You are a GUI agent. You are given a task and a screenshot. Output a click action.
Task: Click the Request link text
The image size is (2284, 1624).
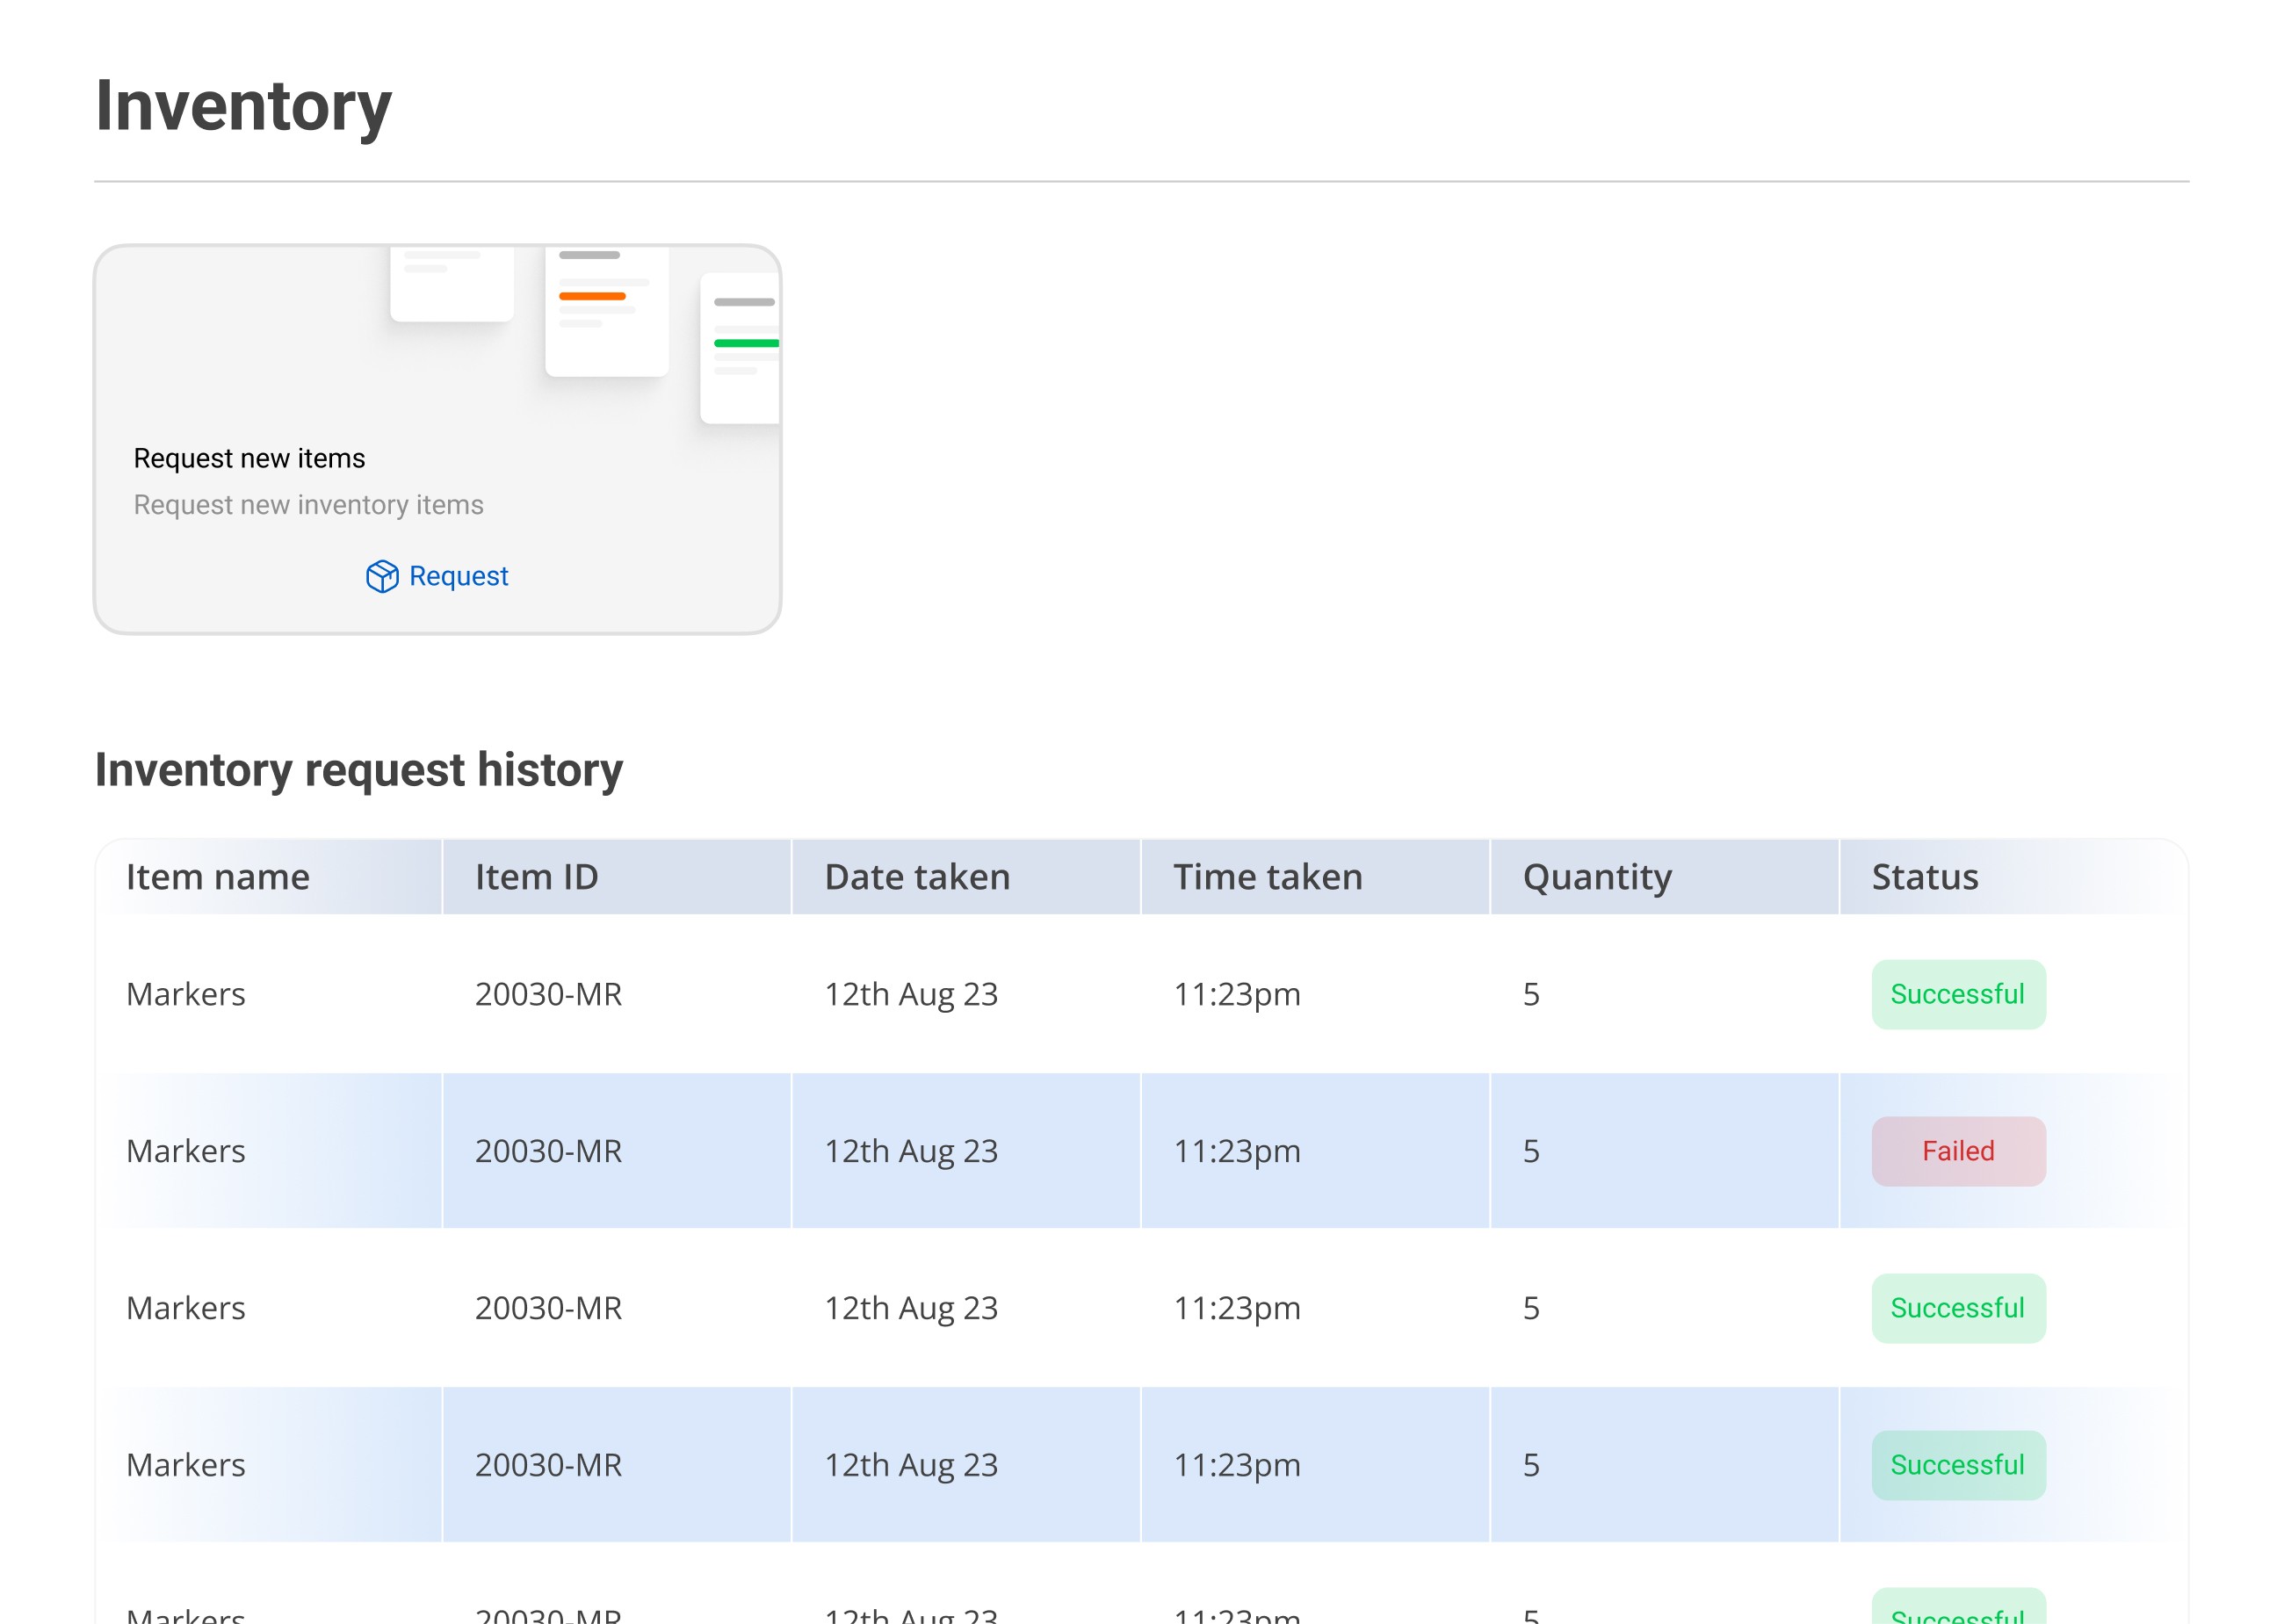(x=458, y=576)
